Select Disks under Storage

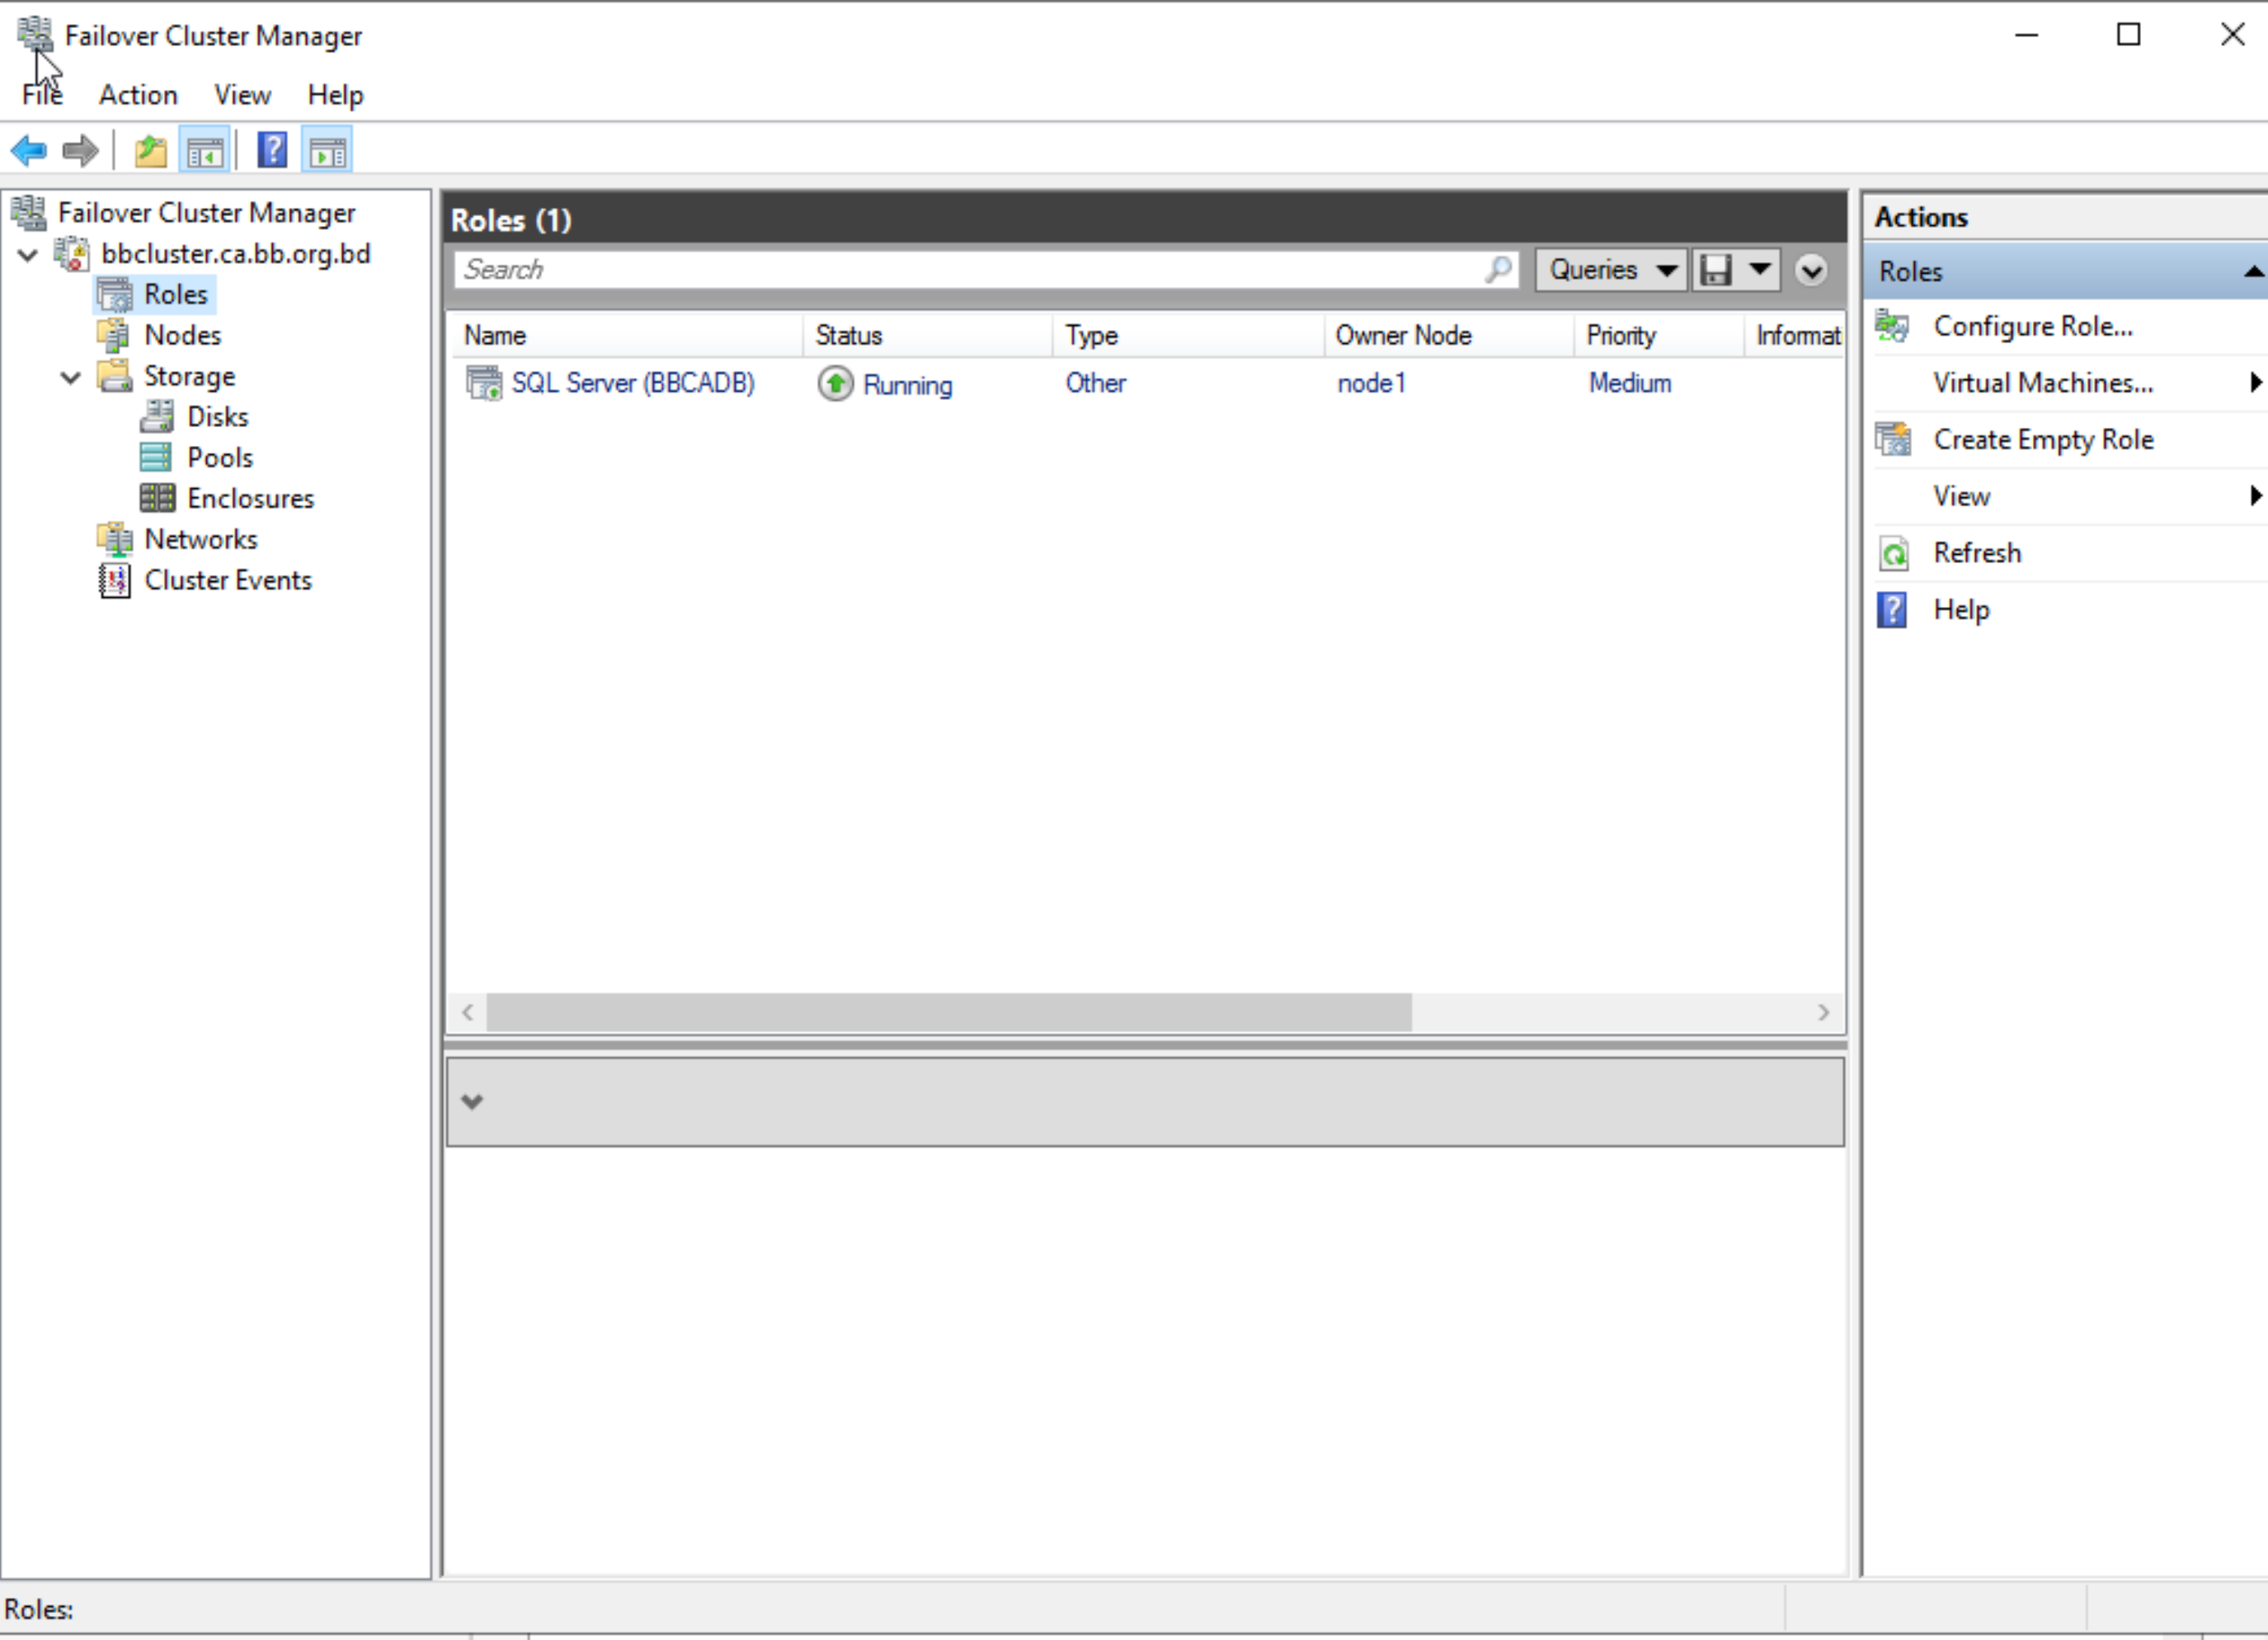218,416
